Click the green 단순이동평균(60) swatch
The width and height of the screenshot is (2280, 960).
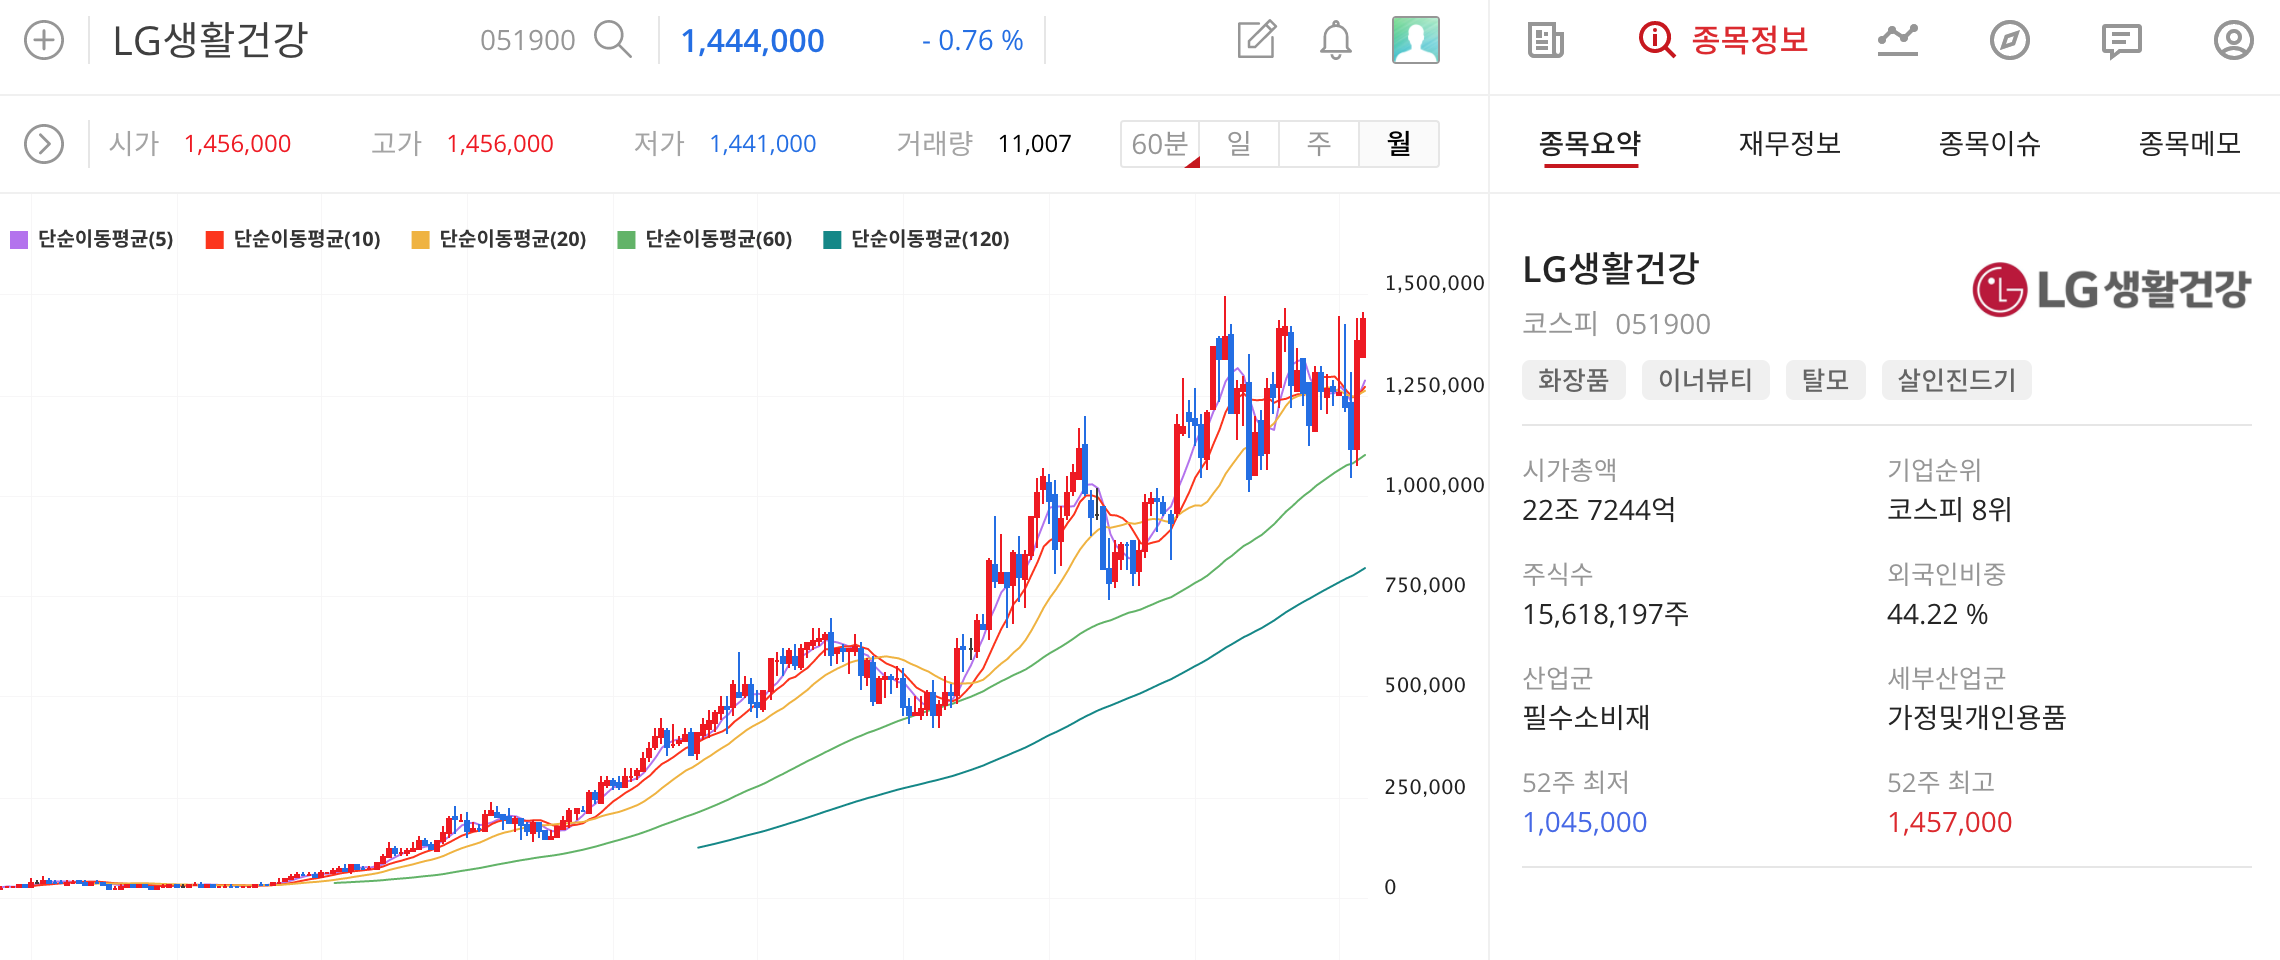[x=627, y=240]
